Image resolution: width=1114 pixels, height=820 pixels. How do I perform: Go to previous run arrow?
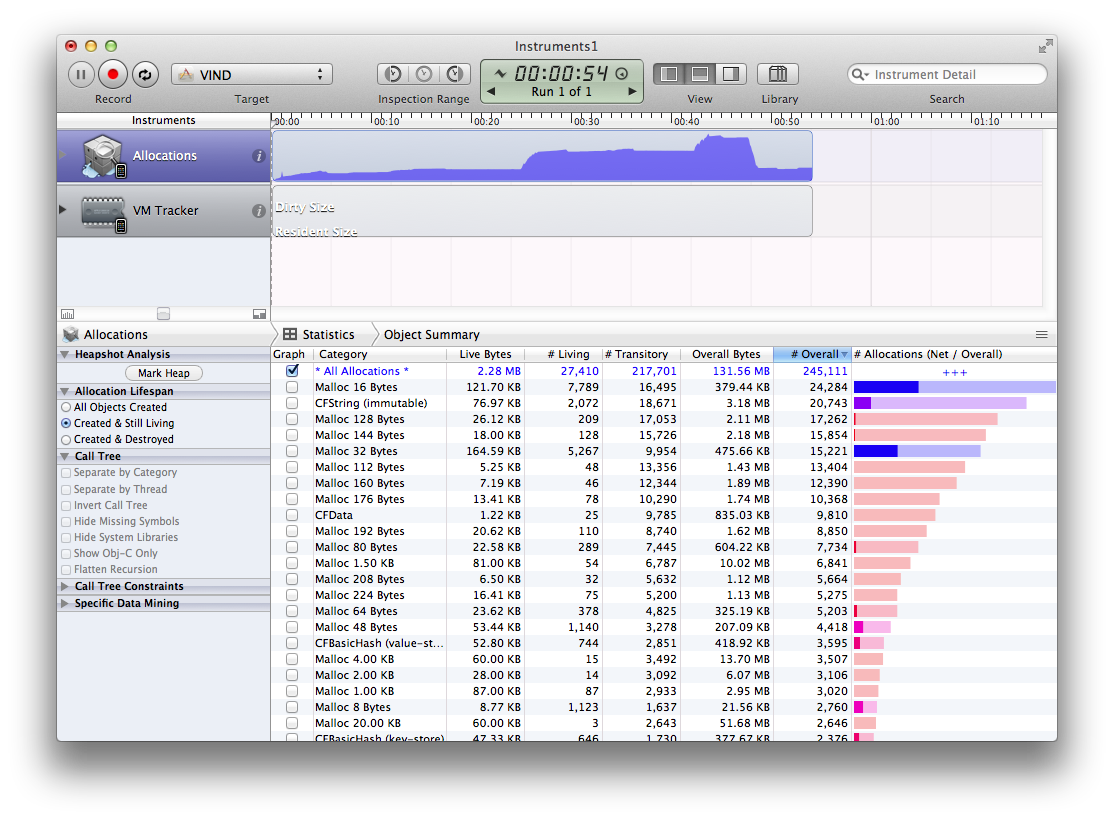click(x=490, y=92)
